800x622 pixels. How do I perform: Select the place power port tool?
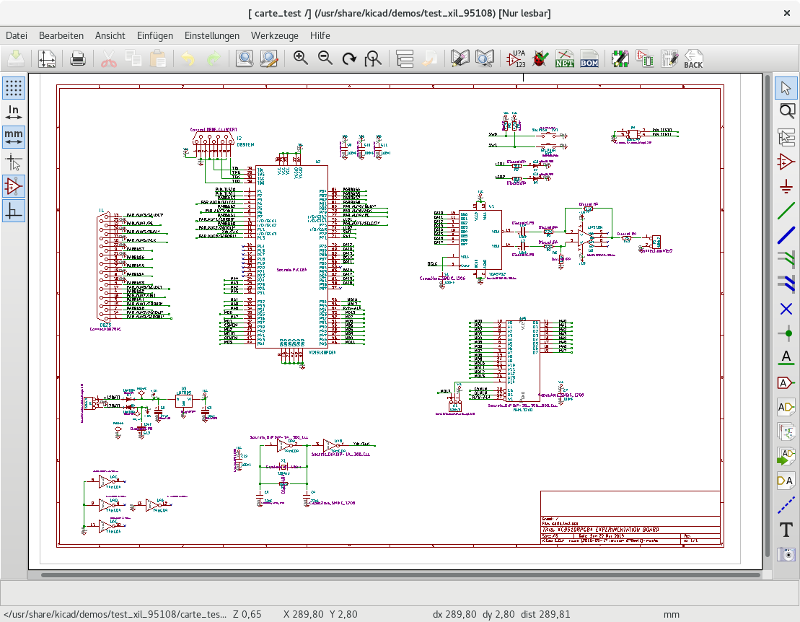click(x=787, y=186)
